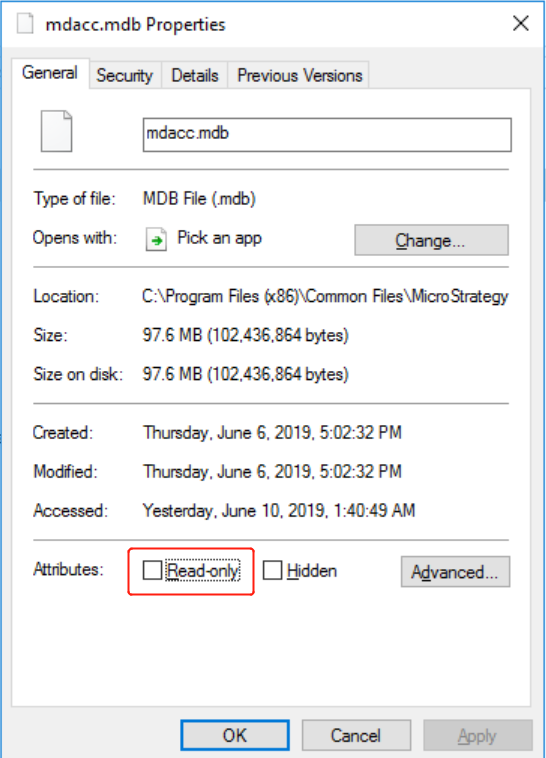Click the large blank document icon
Viewport: 546px width, 758px height.
[x=57, y=131]
